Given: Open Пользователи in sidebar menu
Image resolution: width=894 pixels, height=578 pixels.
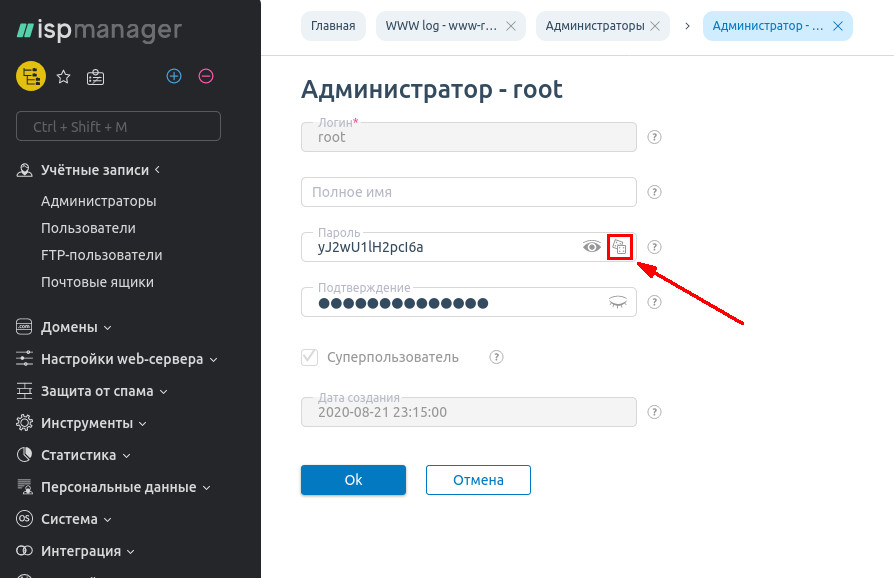Looking at the screenshot, I should [x=88, y=228].
